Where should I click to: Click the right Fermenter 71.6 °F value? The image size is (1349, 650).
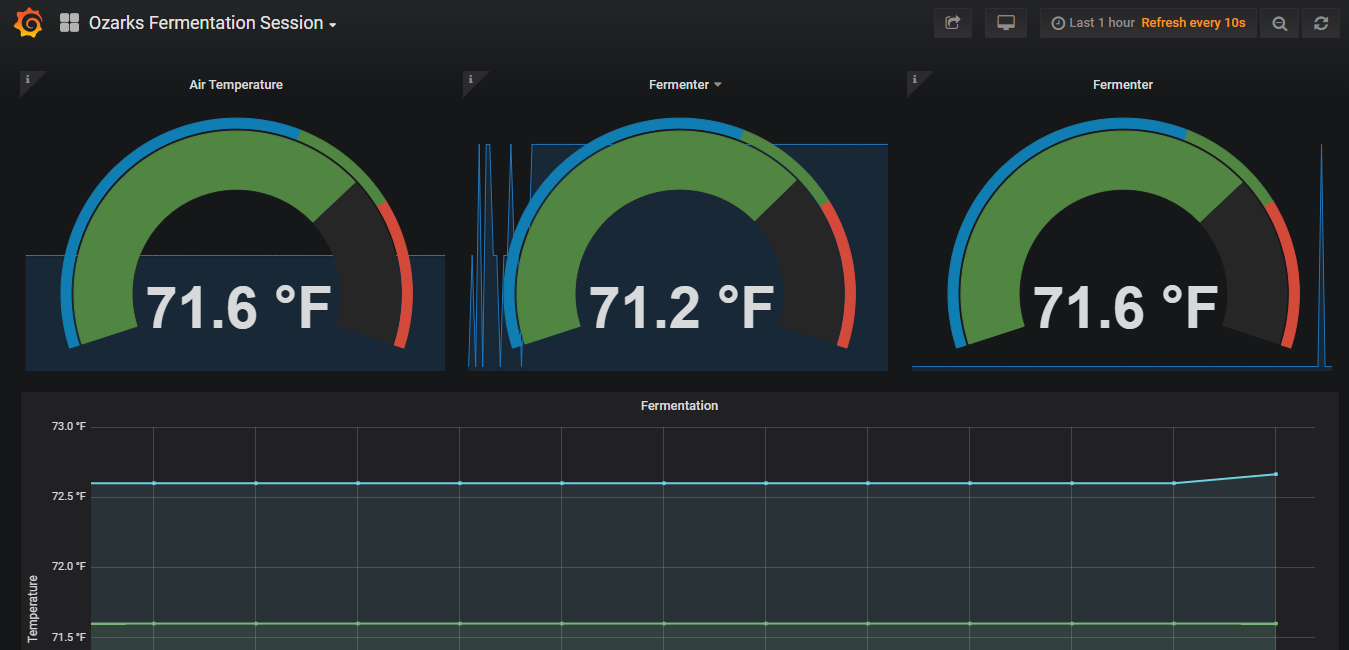click(x=1124, y=308)
